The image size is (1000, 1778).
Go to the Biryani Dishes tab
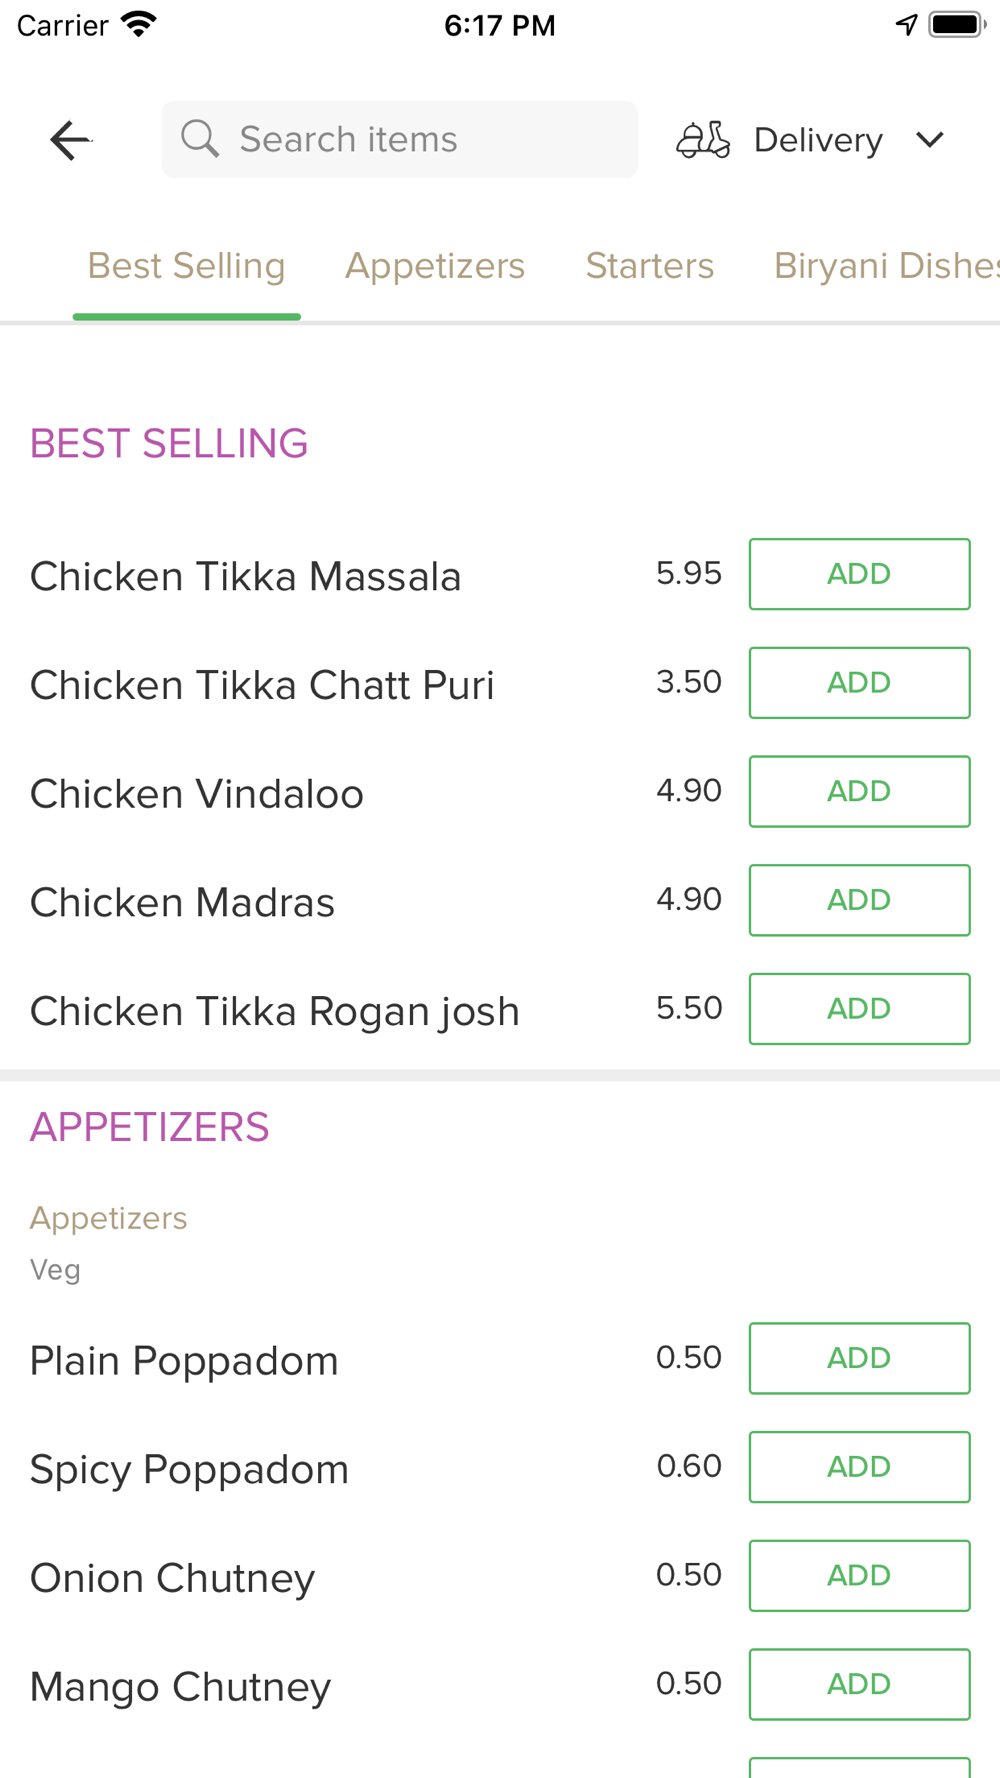click(x=885, y=266)
